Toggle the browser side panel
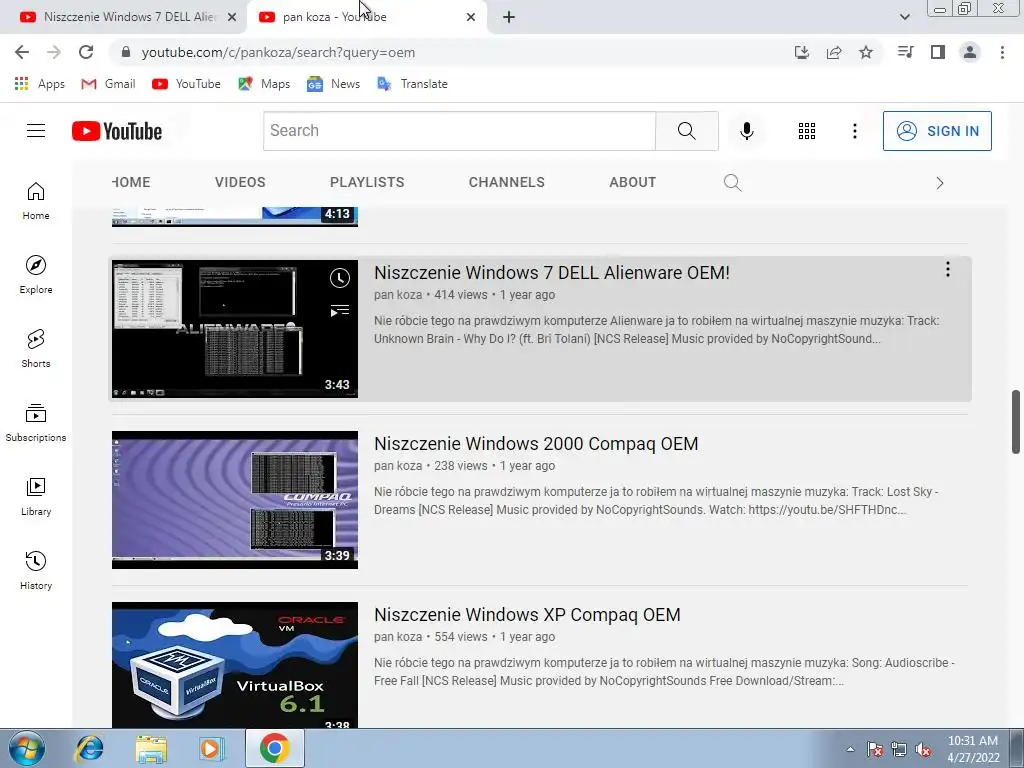 pyautogui.click(x=938, y=52)
